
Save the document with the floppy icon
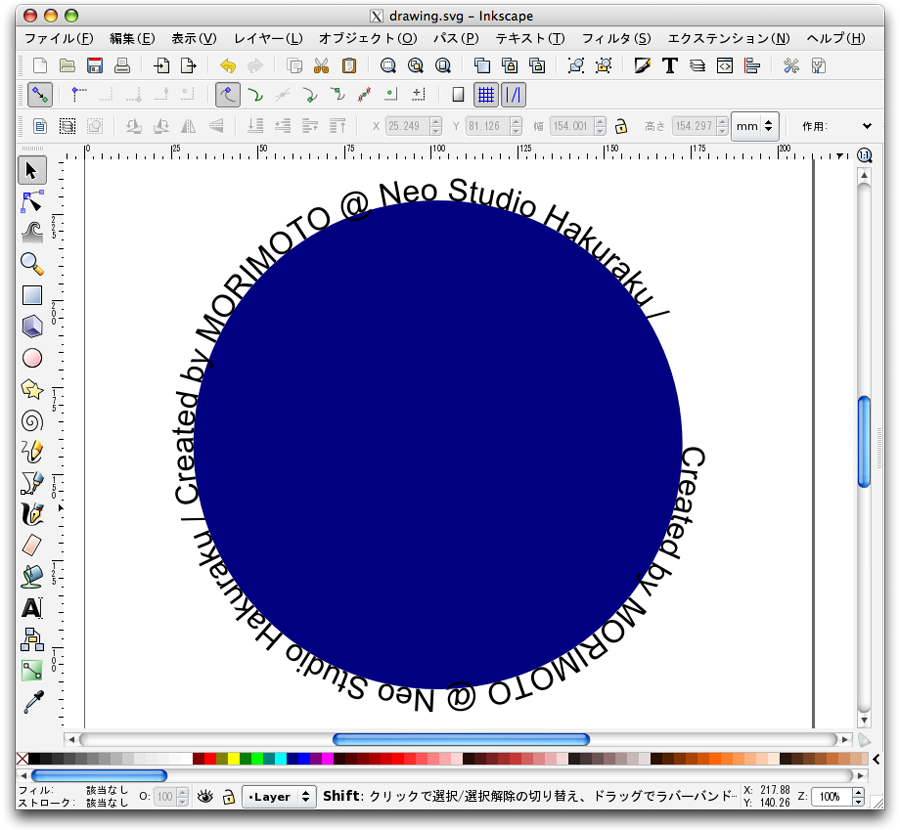tap(95, 65)
